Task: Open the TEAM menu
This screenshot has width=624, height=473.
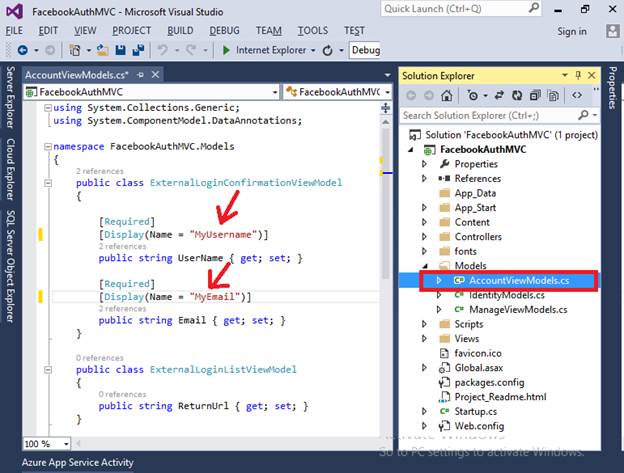Action: pyautogui.click(x=269, y=31)
